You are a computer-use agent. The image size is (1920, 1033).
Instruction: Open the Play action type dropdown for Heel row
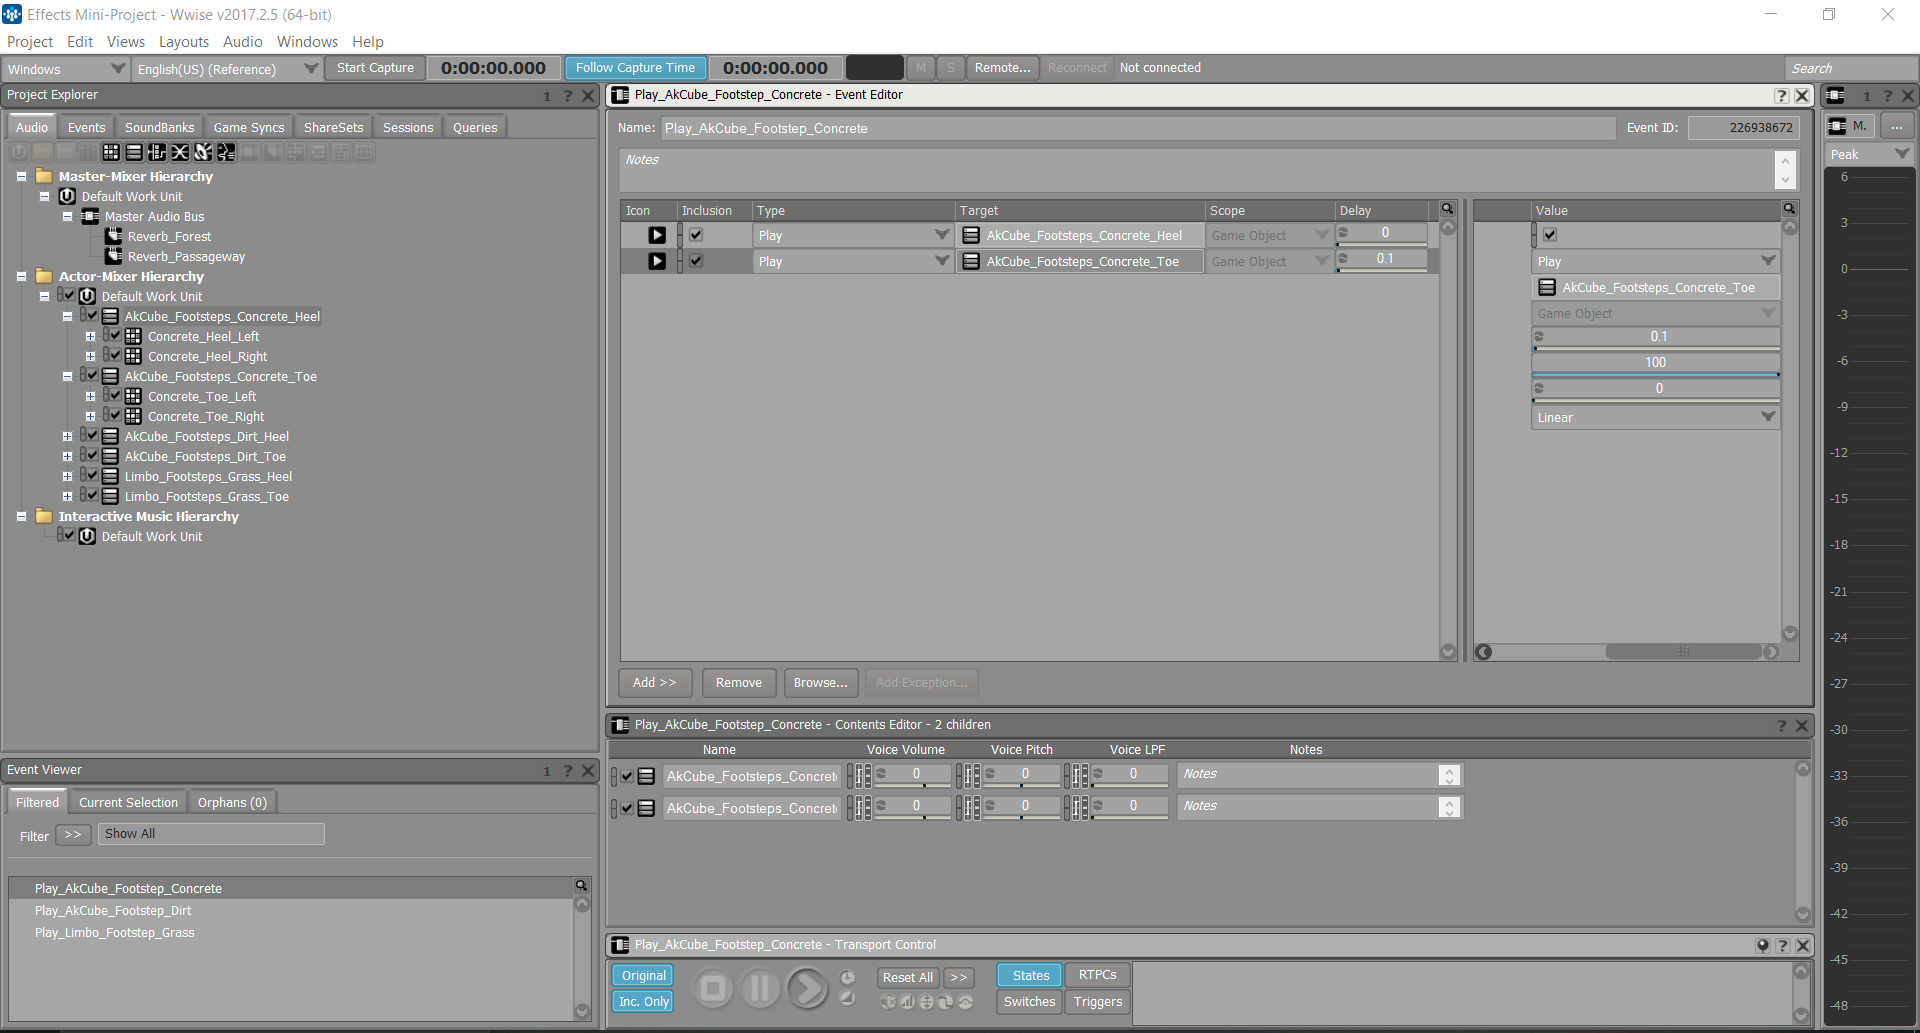[x=852, y=235]
